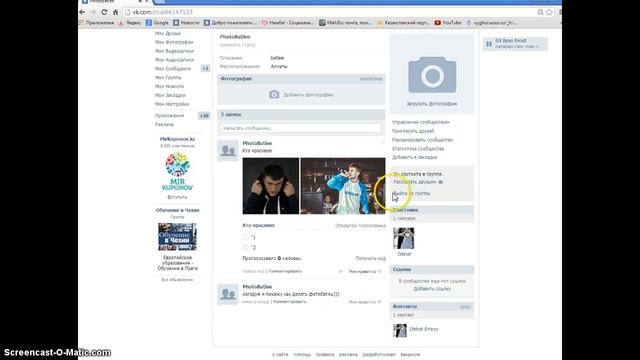
Task: Select poll option 2
Action: tap(245, 247)
